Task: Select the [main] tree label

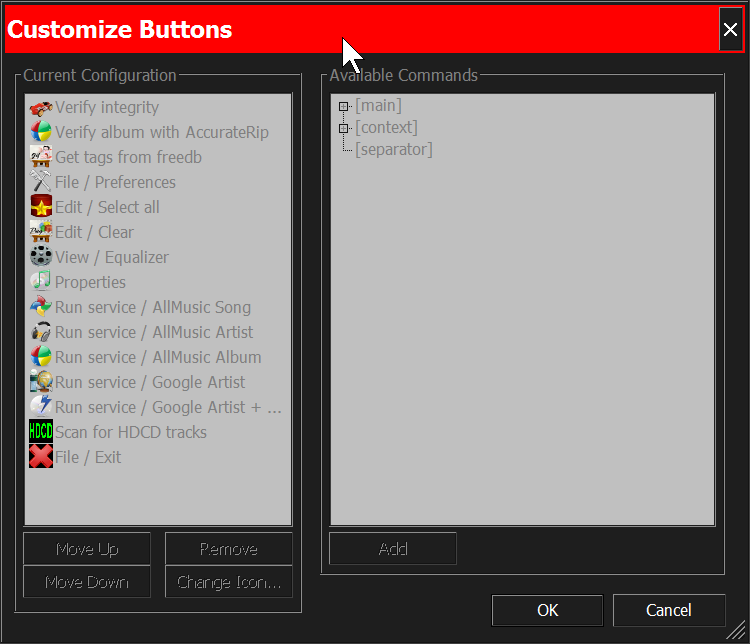Action: click(x=378, y=106)
